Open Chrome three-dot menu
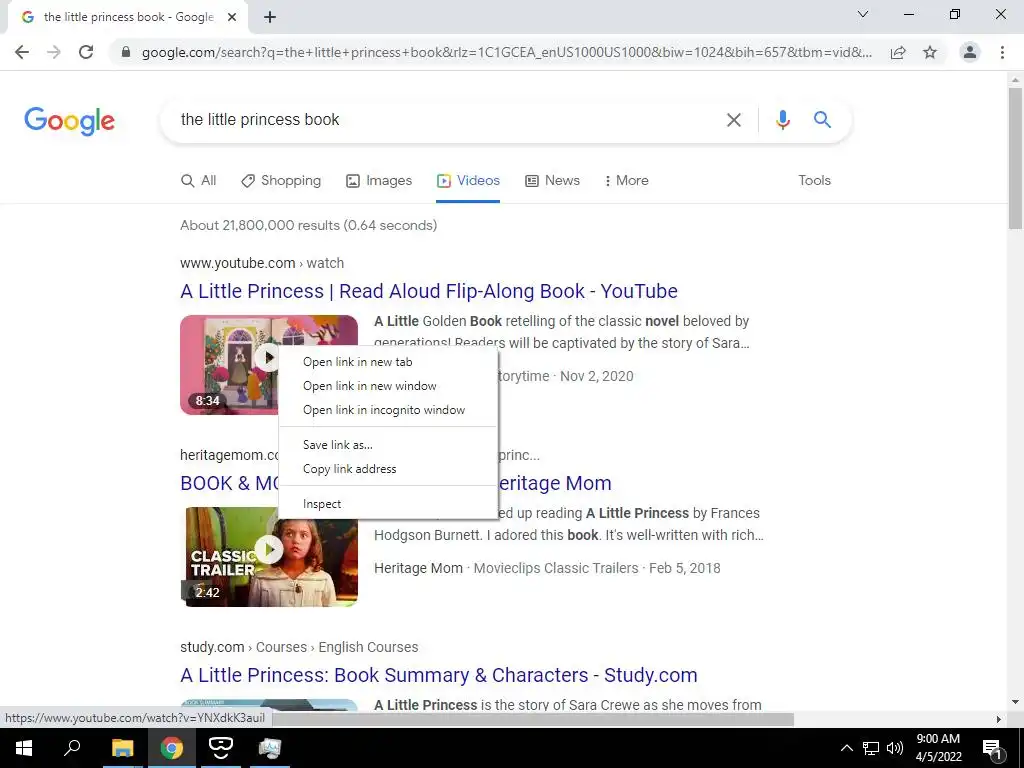Screen dimensions: 1024x768 click(x=1002, y=52)
